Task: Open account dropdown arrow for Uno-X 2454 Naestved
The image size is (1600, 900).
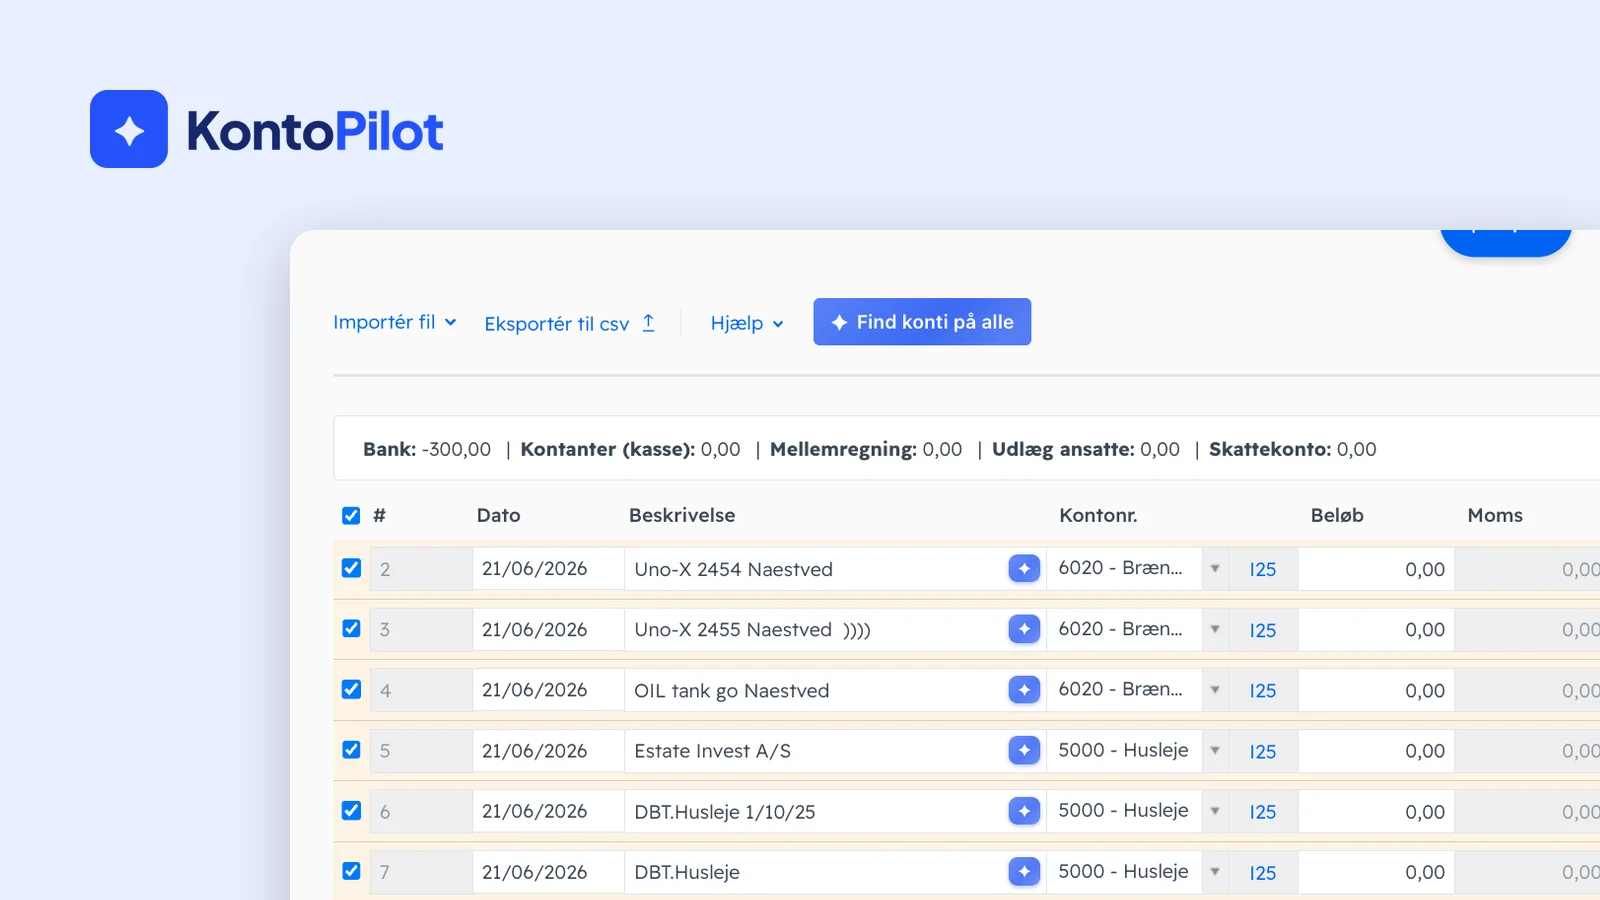Action: click(1215, 568)
